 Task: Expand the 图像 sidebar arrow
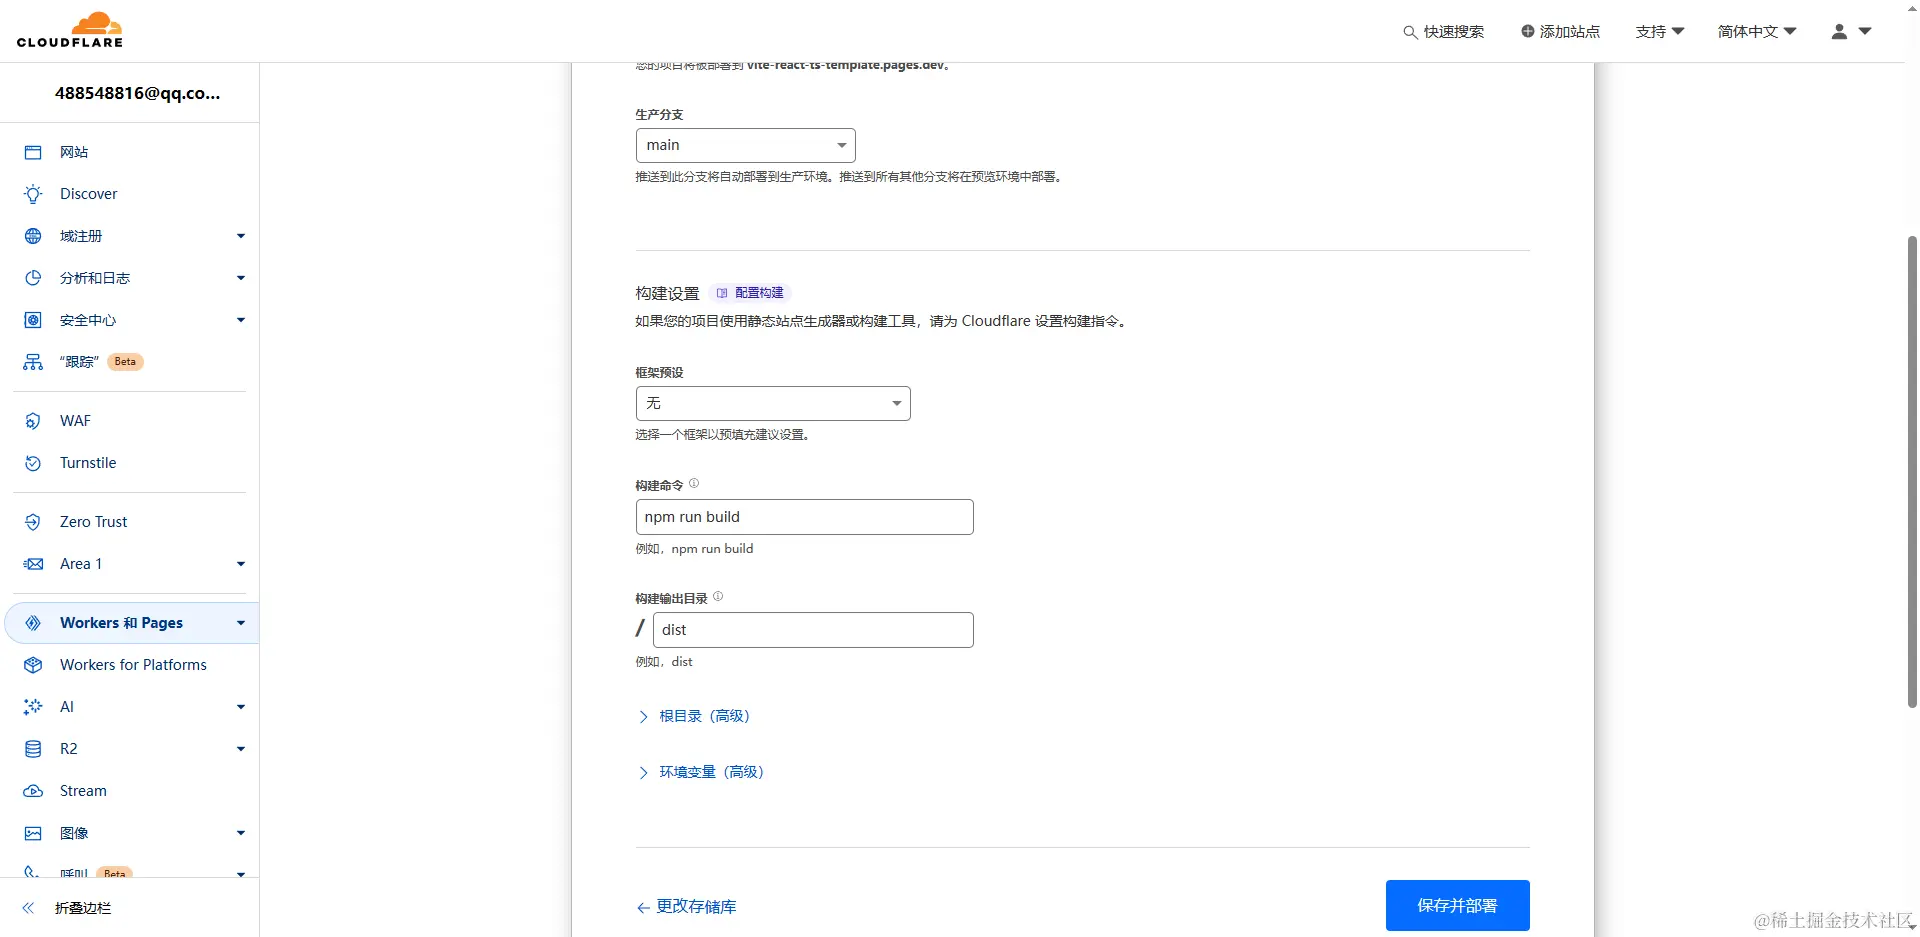pyautogui.click(x=240, y=833)
